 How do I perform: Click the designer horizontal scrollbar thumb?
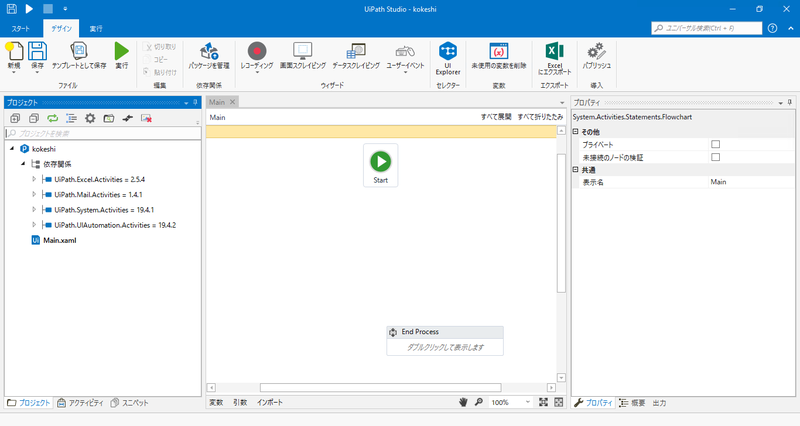pos(381,388)
